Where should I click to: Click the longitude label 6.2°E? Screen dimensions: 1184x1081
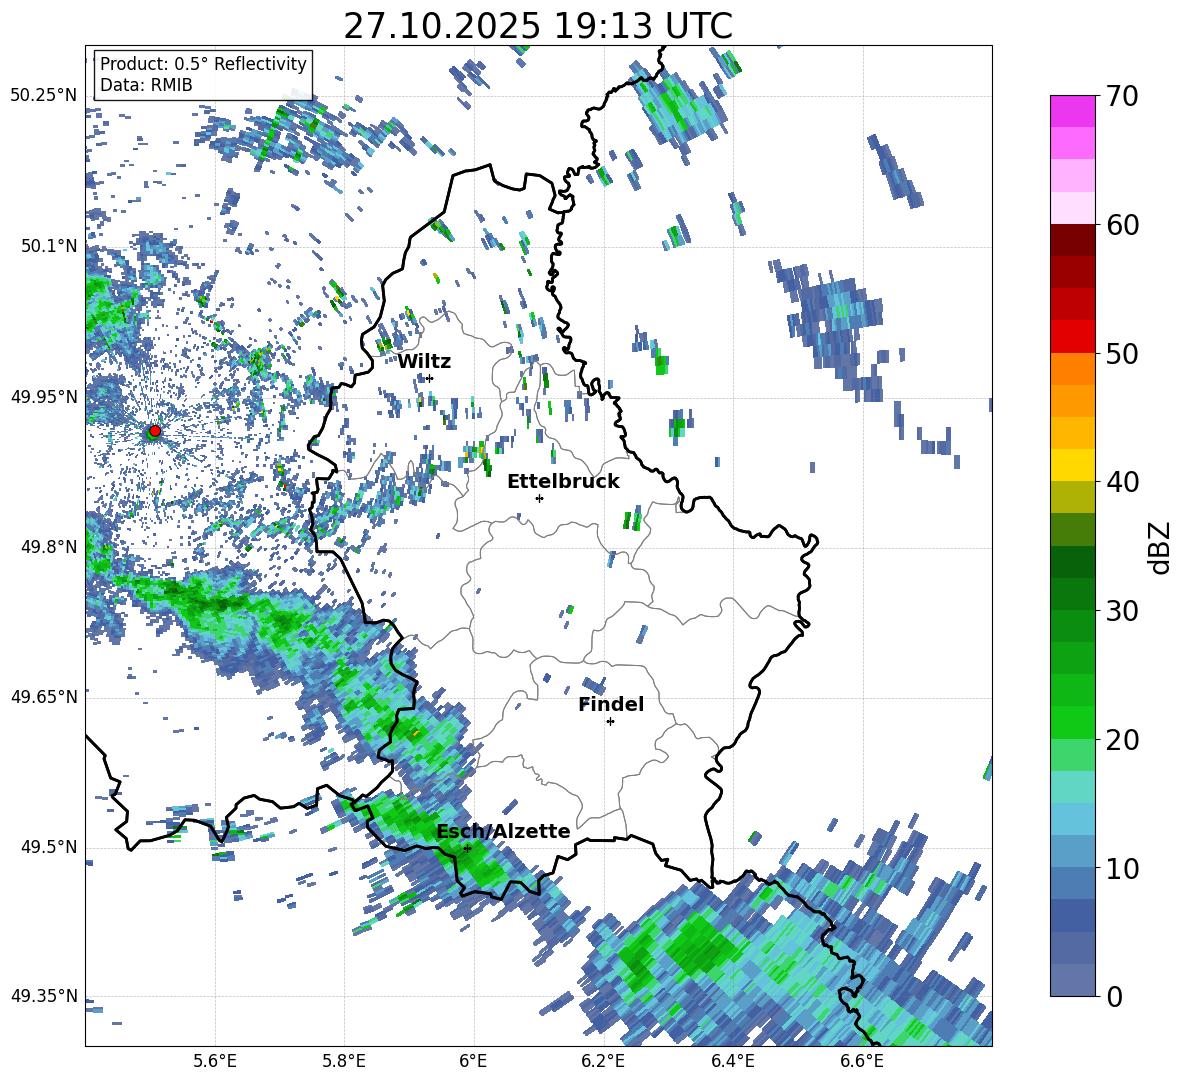click(603, 1061)
